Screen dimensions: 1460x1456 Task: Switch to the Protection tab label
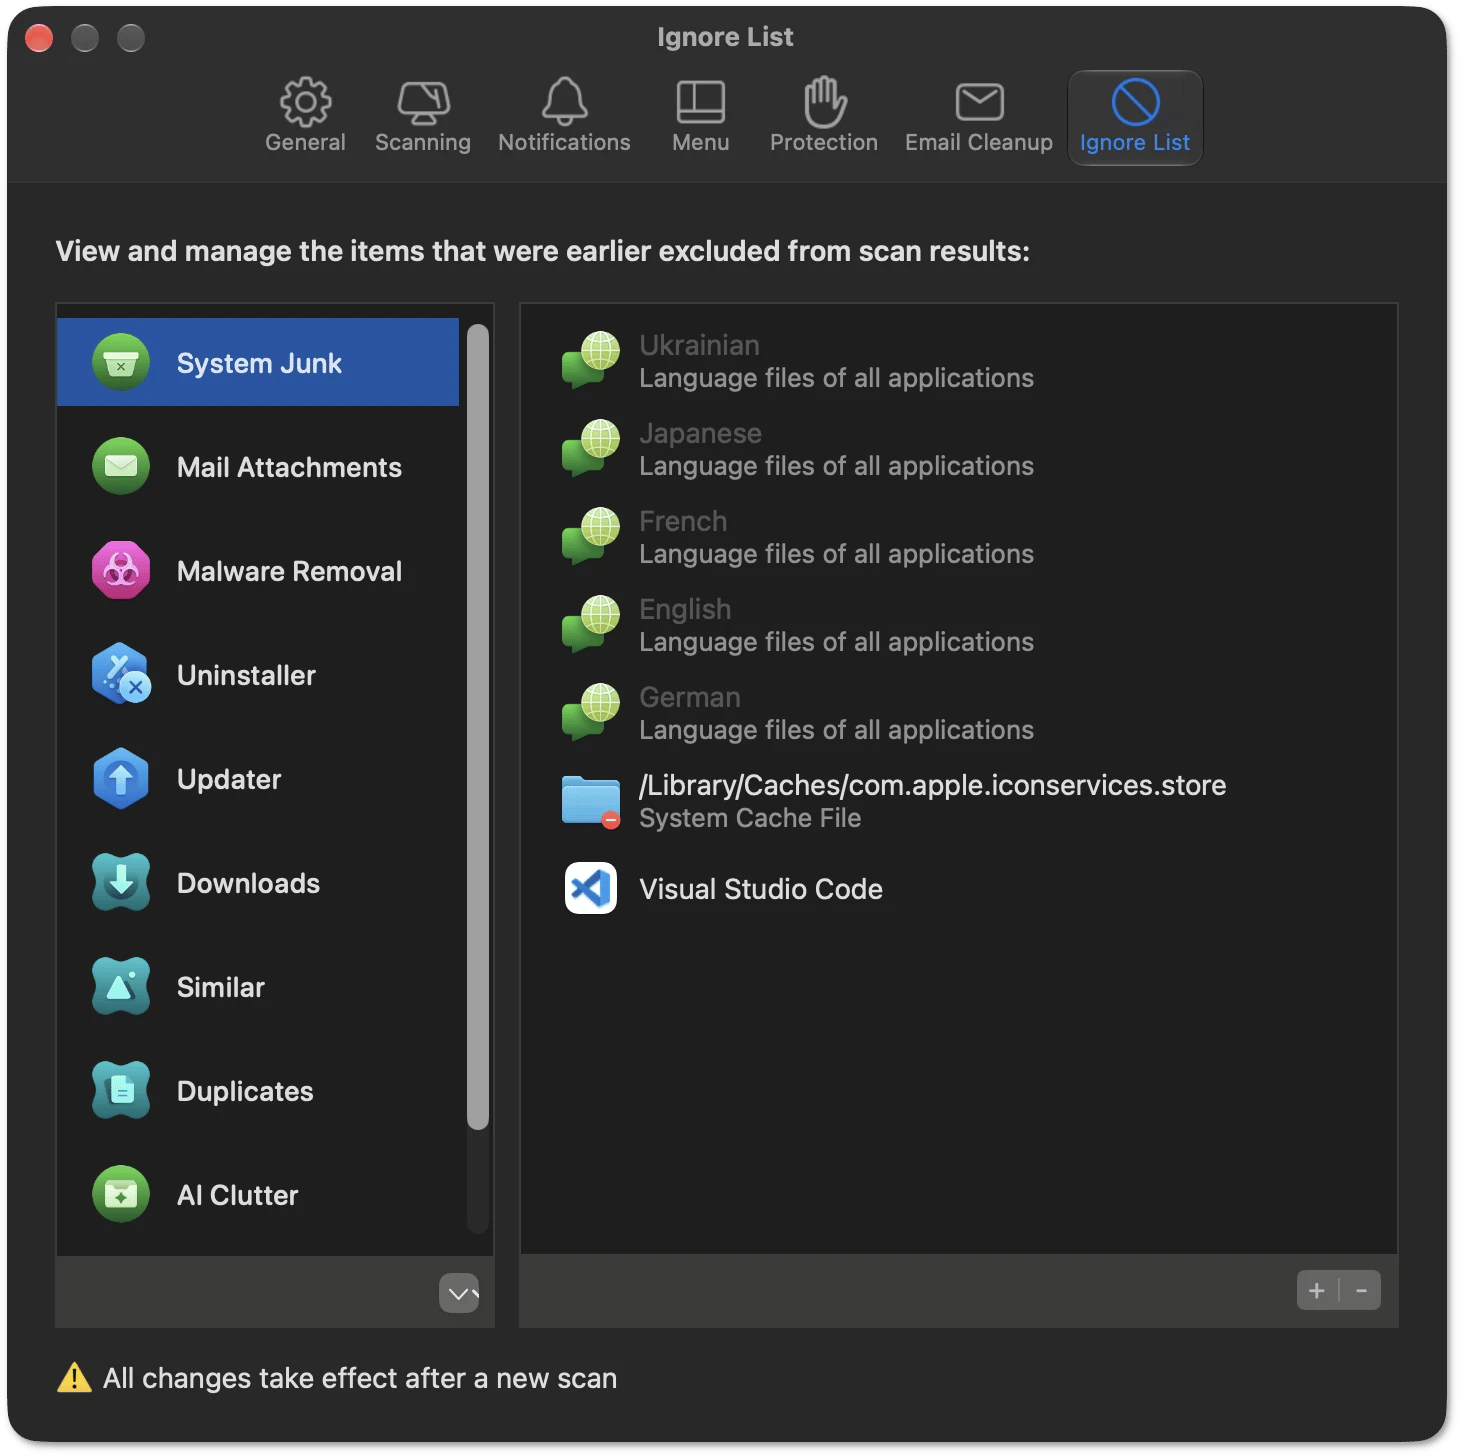click(x=824, y=142)
